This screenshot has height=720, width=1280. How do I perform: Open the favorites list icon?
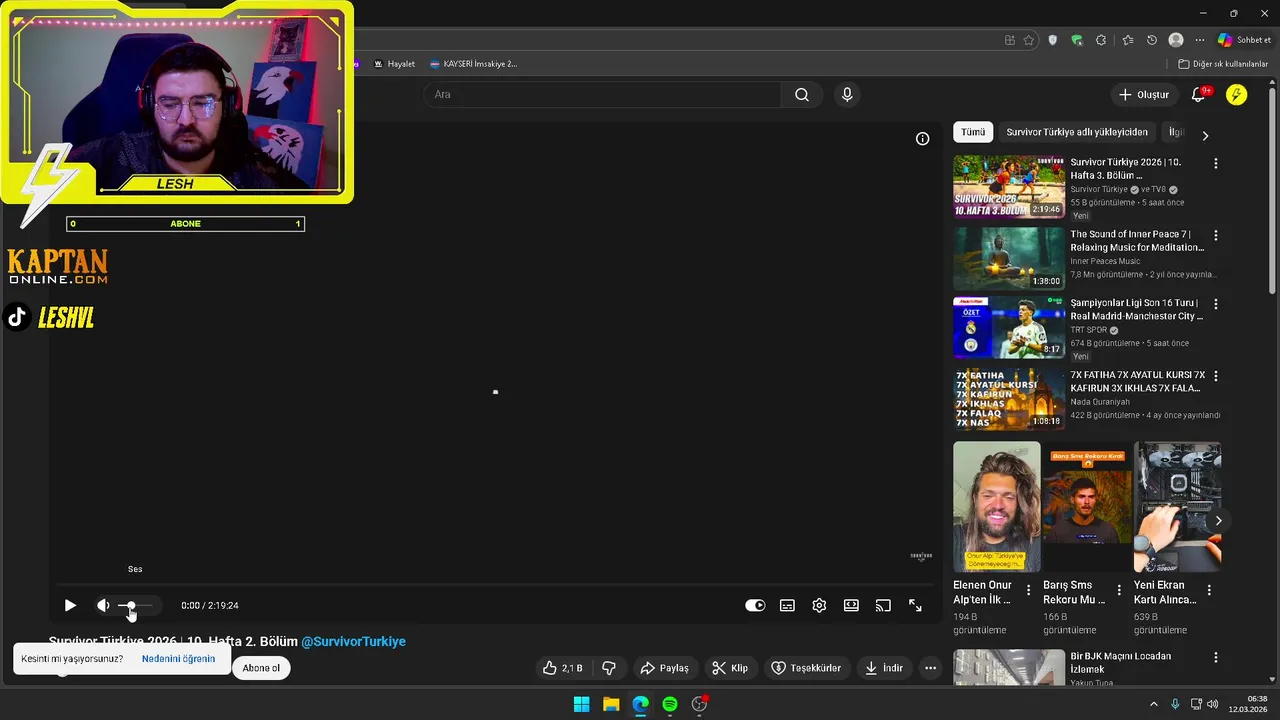click(x=1128, y=40)
